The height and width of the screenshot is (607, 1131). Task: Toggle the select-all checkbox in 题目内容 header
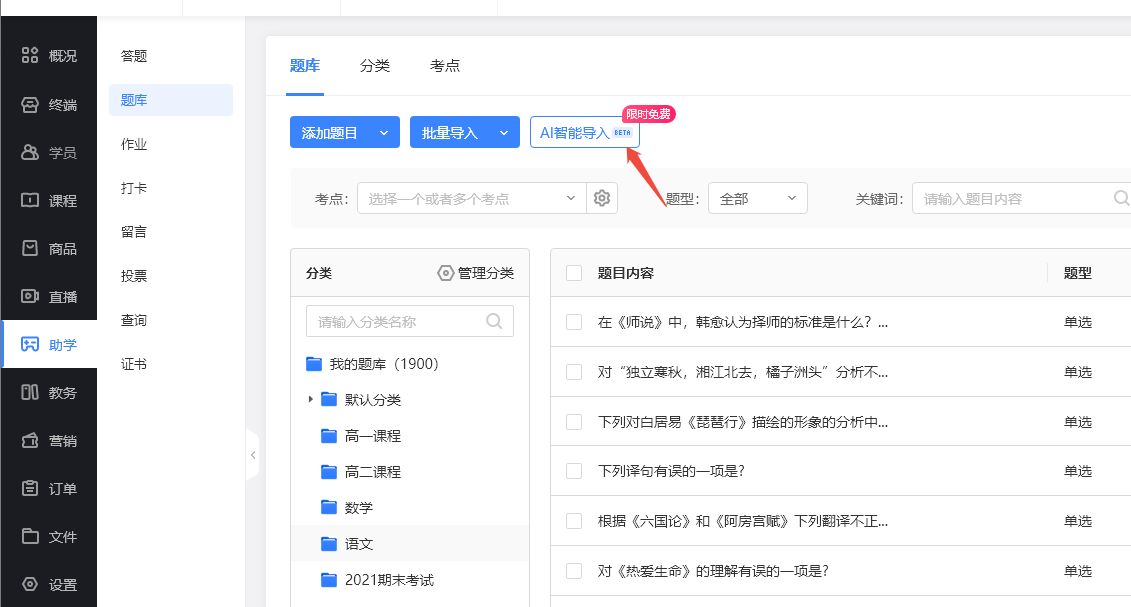(x=574, y=273)
